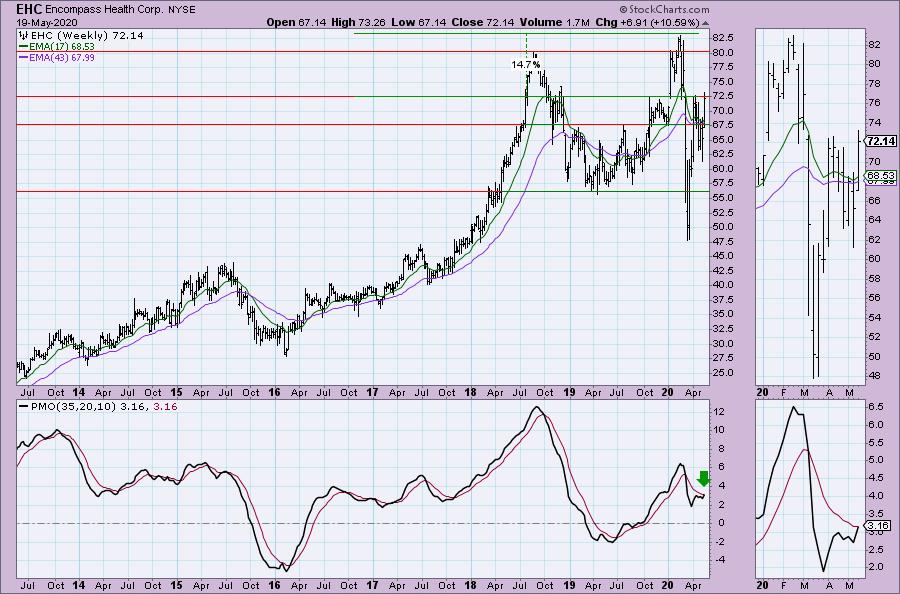Click year 18 on the price chart time axis
900x594 pixels.
(x=471, y=393)
